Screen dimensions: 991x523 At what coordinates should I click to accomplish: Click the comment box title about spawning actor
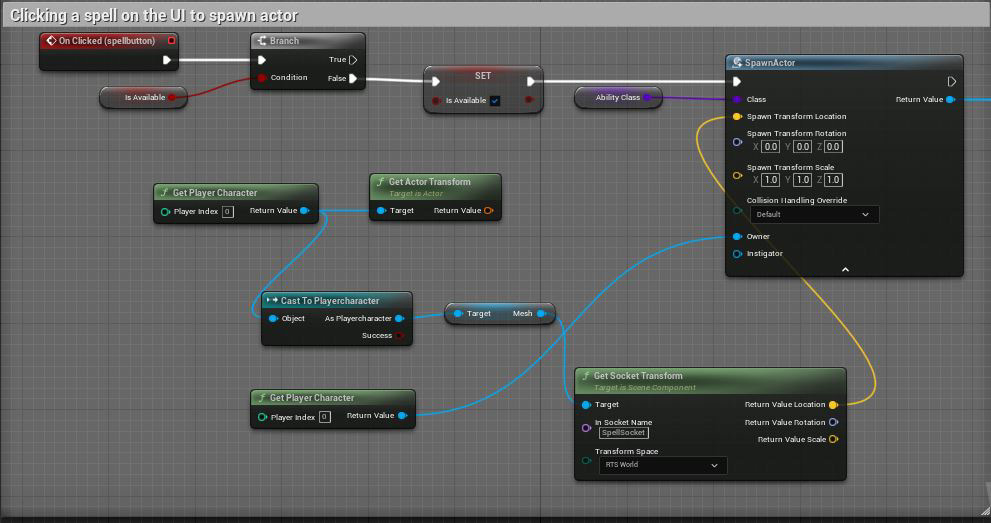point(154,15)
